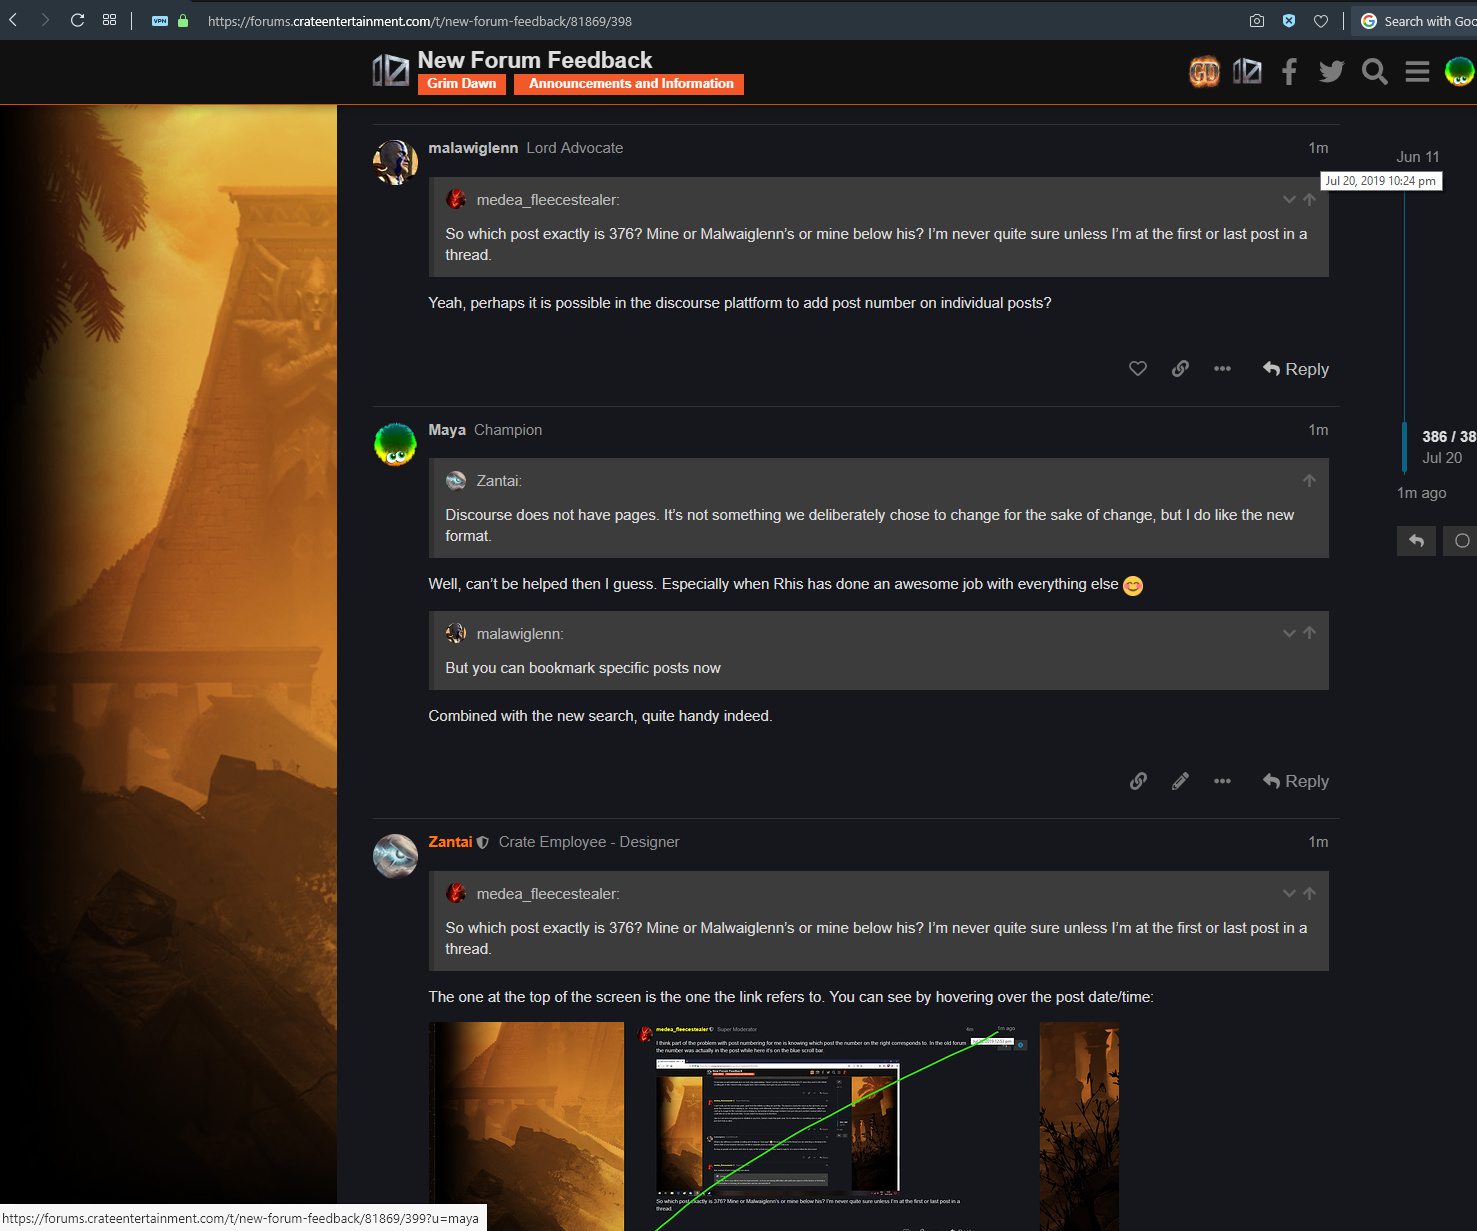1477x1231 pixels.
Task: Open the Facebook icon in forum header
Action: [1289, 71]
